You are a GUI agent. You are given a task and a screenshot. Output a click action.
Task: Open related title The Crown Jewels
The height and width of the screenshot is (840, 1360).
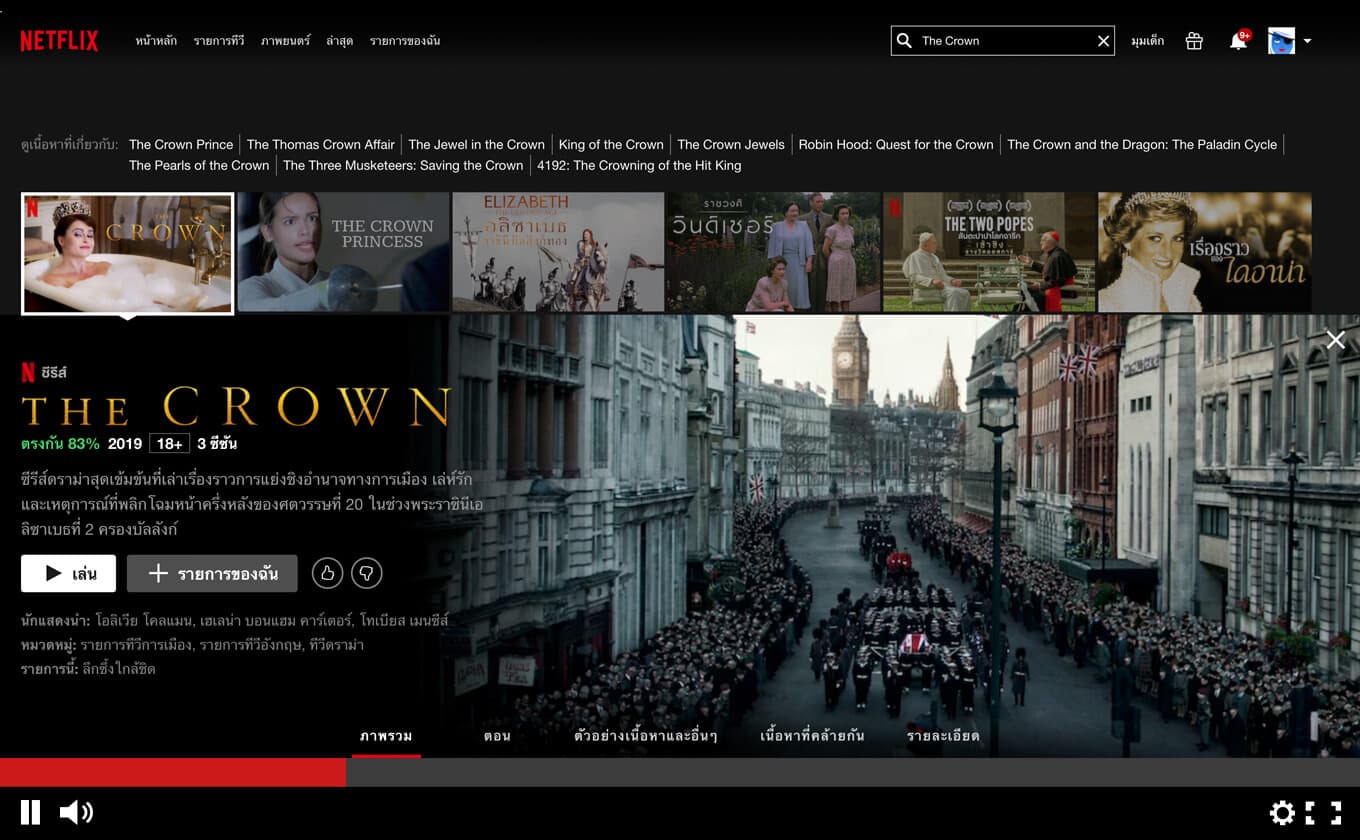[x=731, y=144]
